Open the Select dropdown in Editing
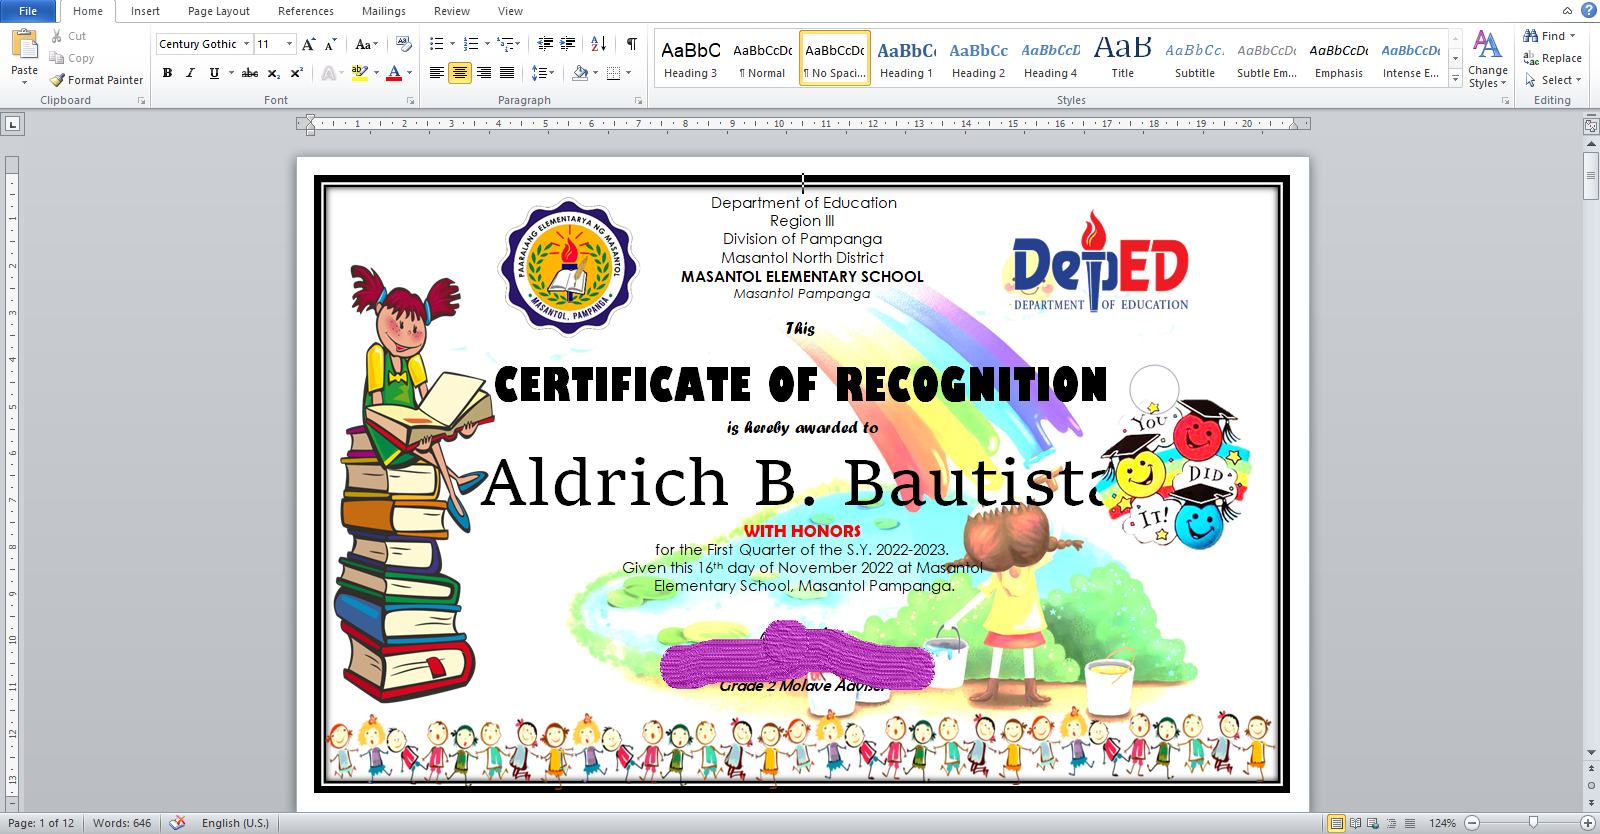1600x834 pixels. tap(1553, 80)
